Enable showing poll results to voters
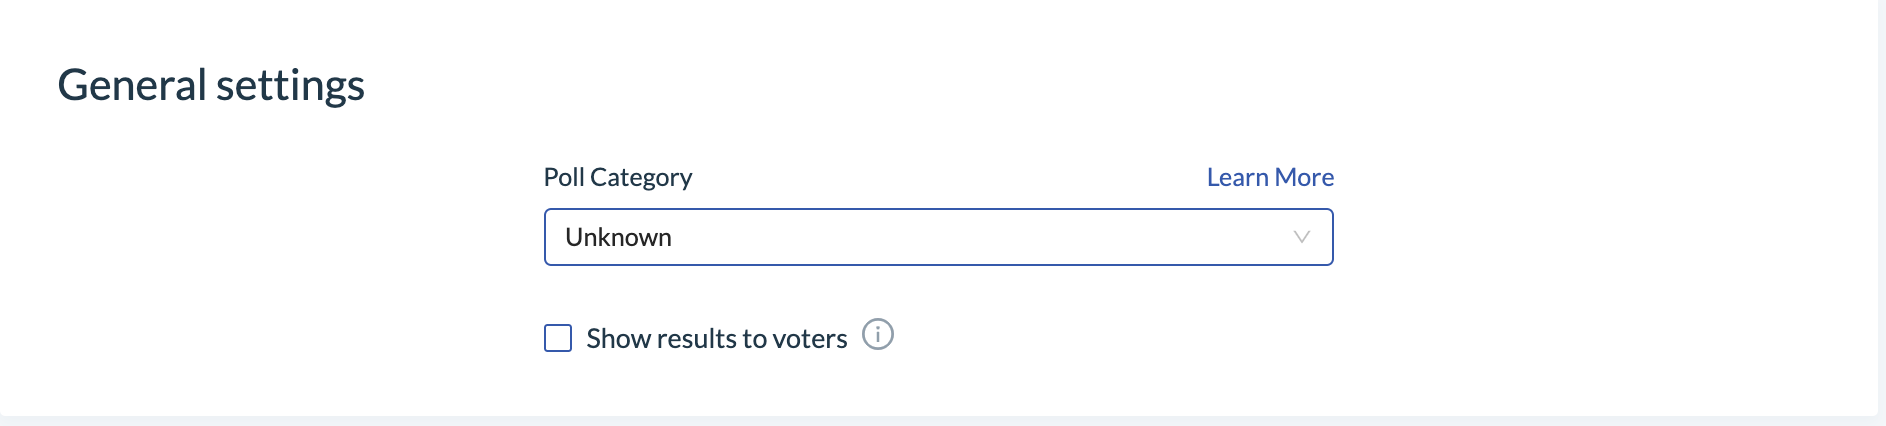This screenshot has height=426, width=1886. tap(558, 338)
